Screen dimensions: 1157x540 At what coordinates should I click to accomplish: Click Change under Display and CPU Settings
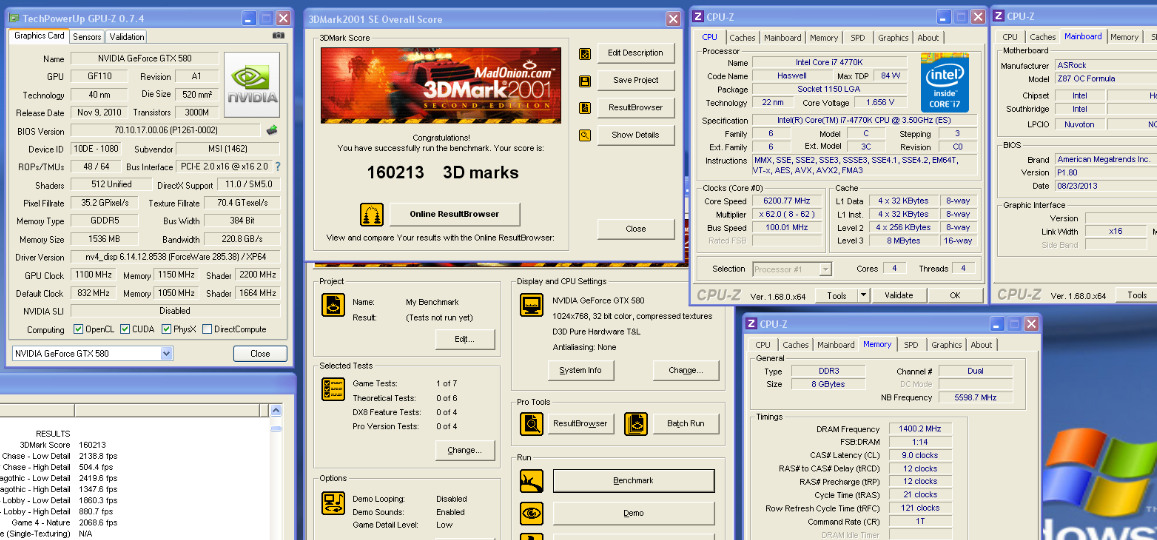click(x=685, y=370)
